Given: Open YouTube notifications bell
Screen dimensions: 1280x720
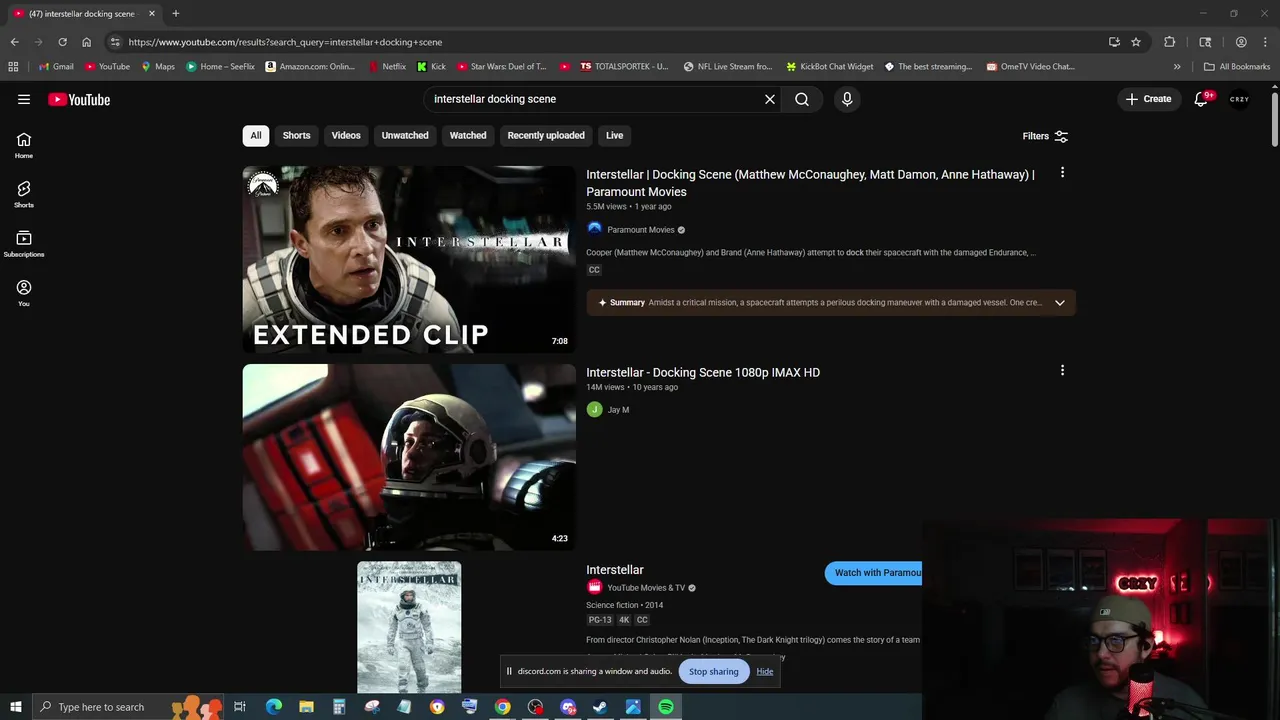Looking at the screenshot, I should [1201, 99].
